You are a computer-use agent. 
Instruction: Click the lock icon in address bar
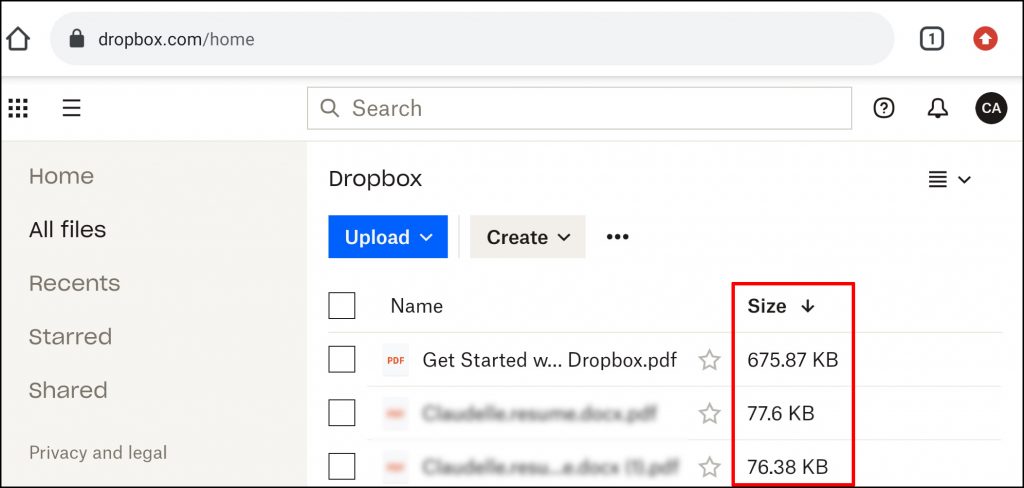coord(77,39)
